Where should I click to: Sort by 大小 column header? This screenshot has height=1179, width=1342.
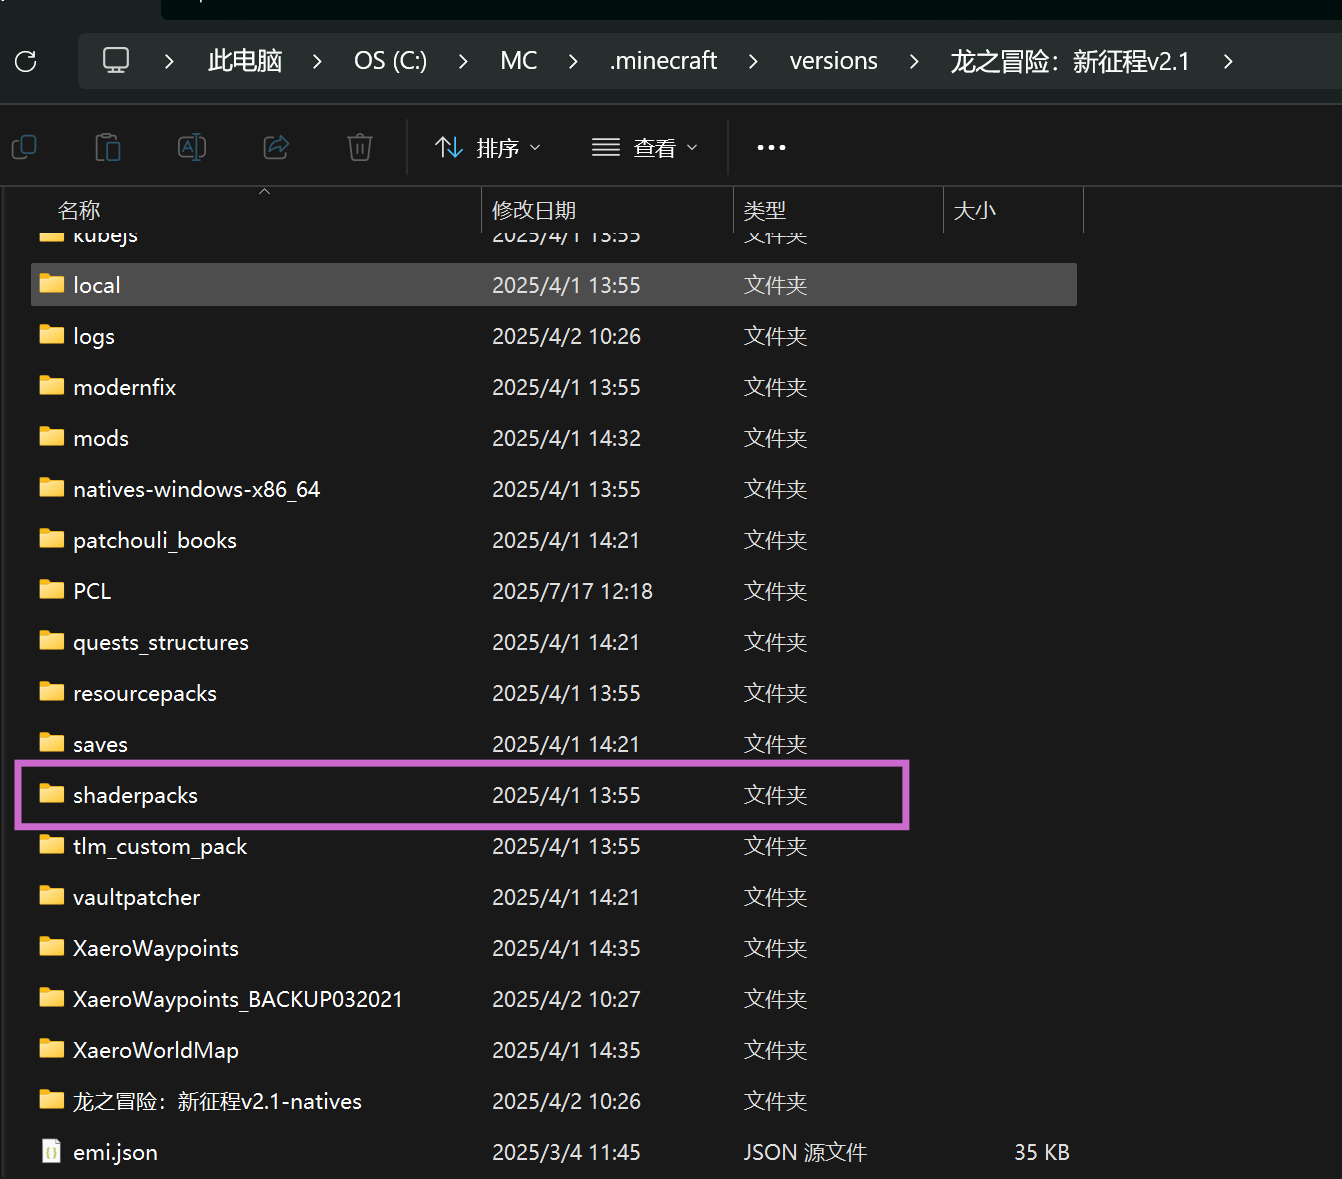pyautogui.click(x=975, y=210)
